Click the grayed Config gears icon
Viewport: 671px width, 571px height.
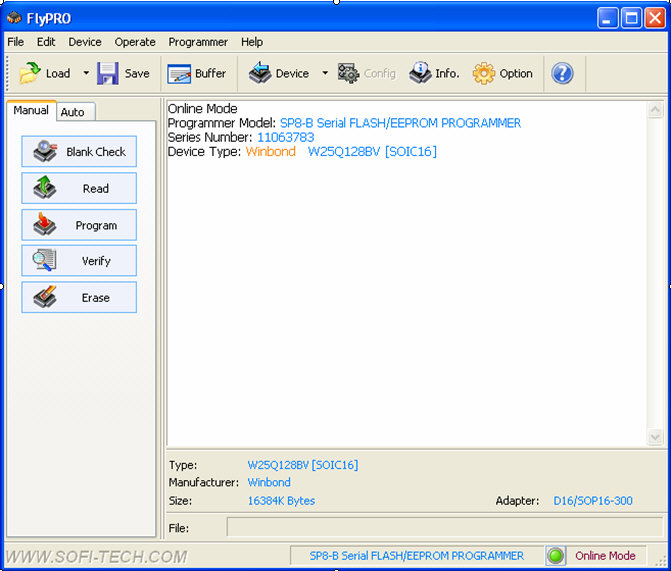click(x=348, y=73)
